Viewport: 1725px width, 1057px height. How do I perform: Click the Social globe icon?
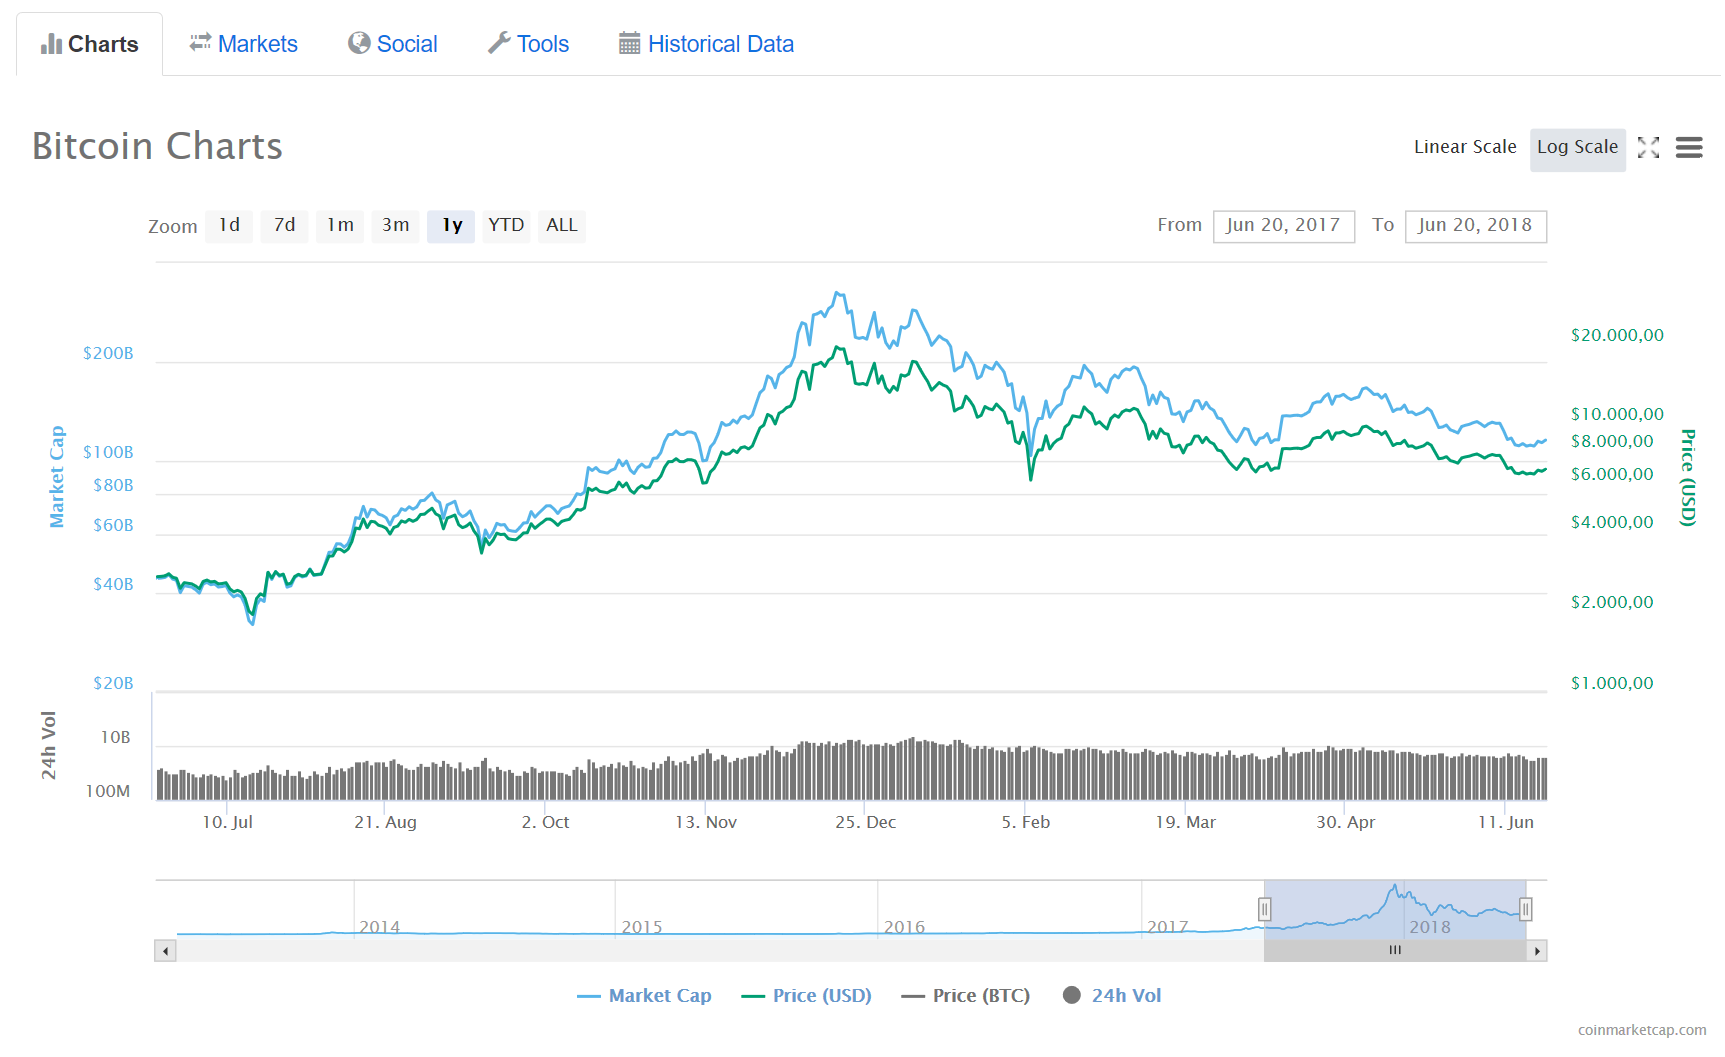pyautogui.click(x=359, y=43)
